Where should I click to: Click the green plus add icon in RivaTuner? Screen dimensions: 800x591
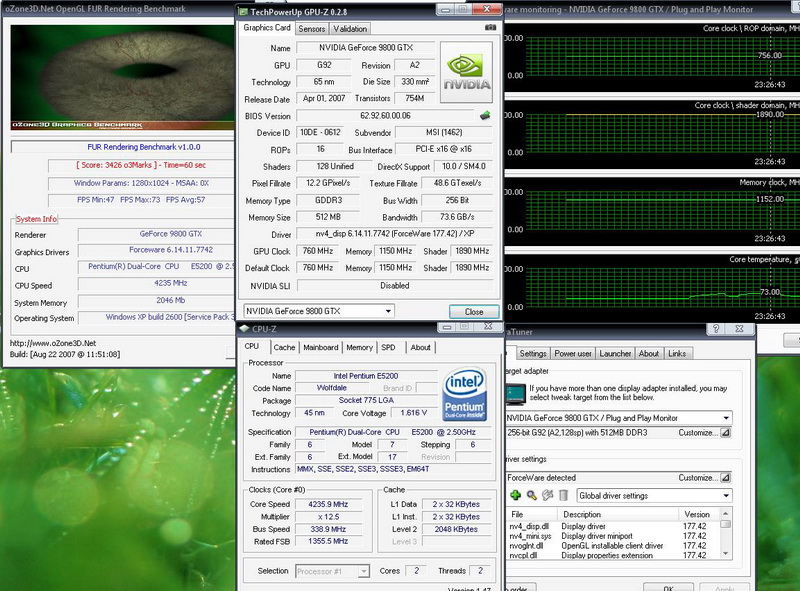[515, 495]
